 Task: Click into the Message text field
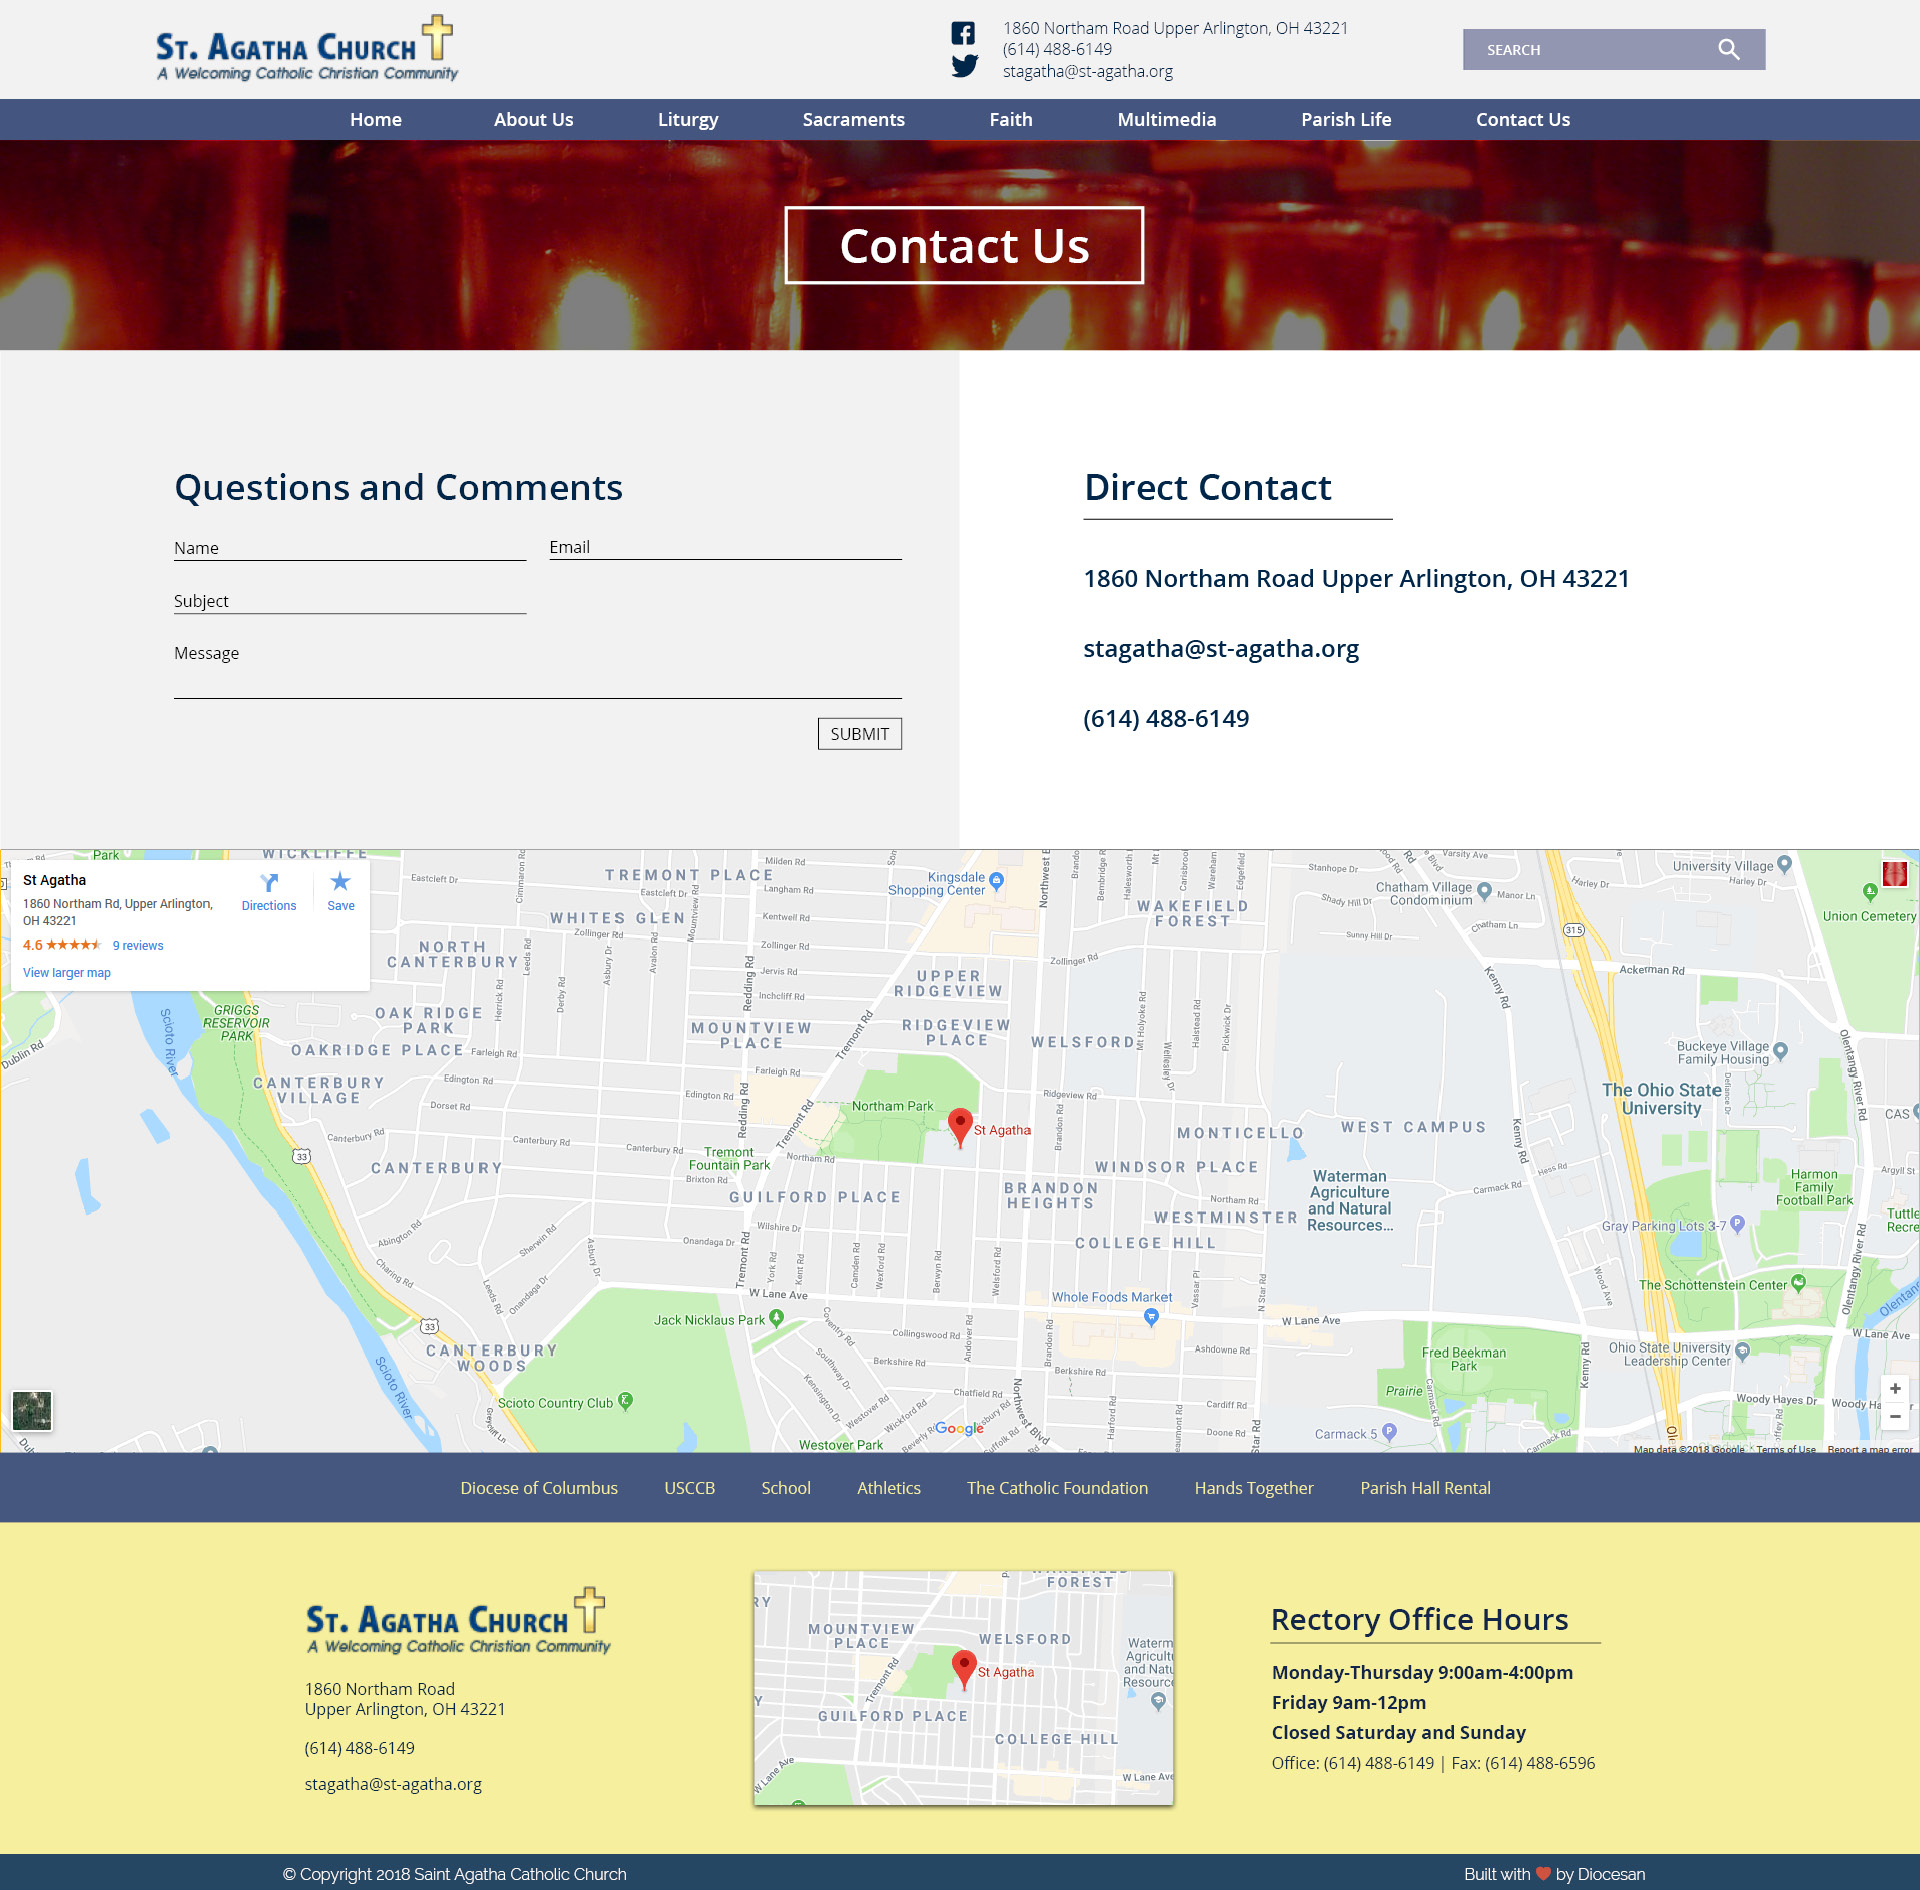(x=537, y=680)
